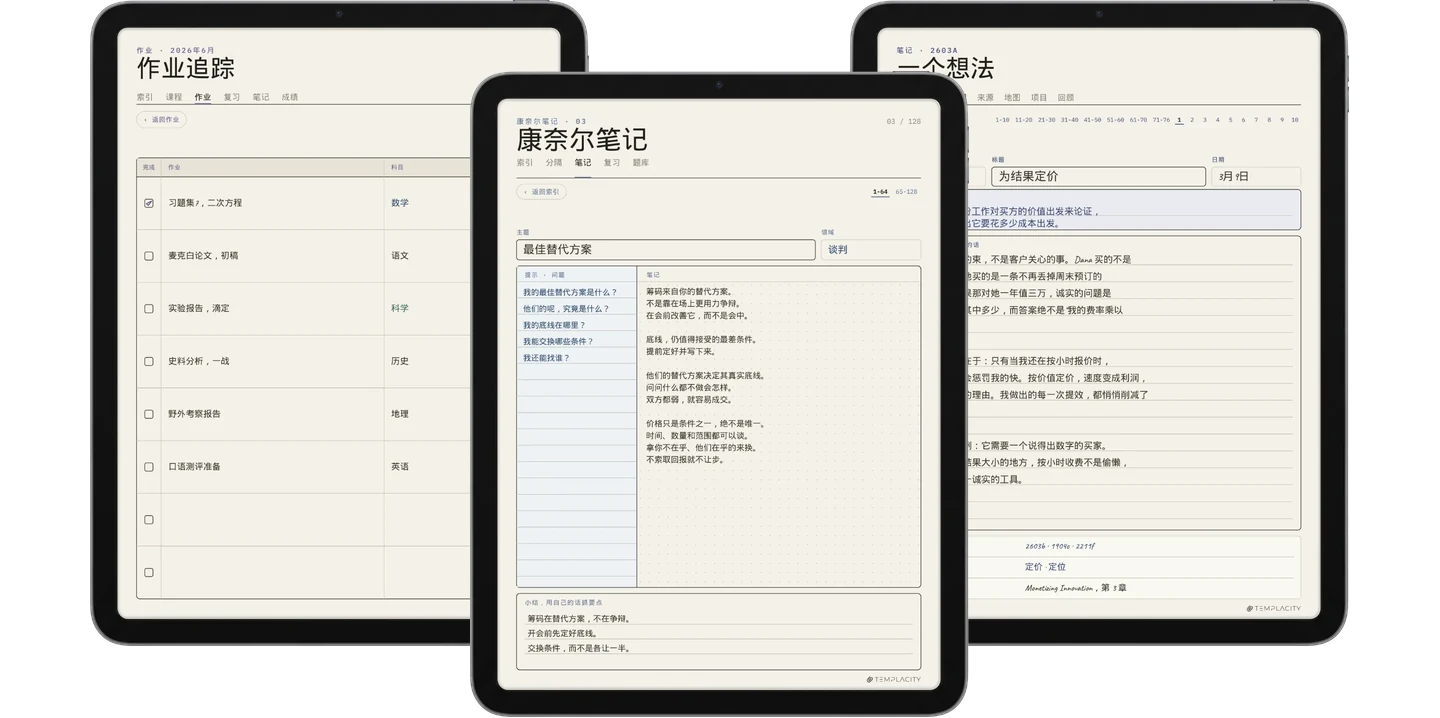Go to note page 5

pos(1230,120)
